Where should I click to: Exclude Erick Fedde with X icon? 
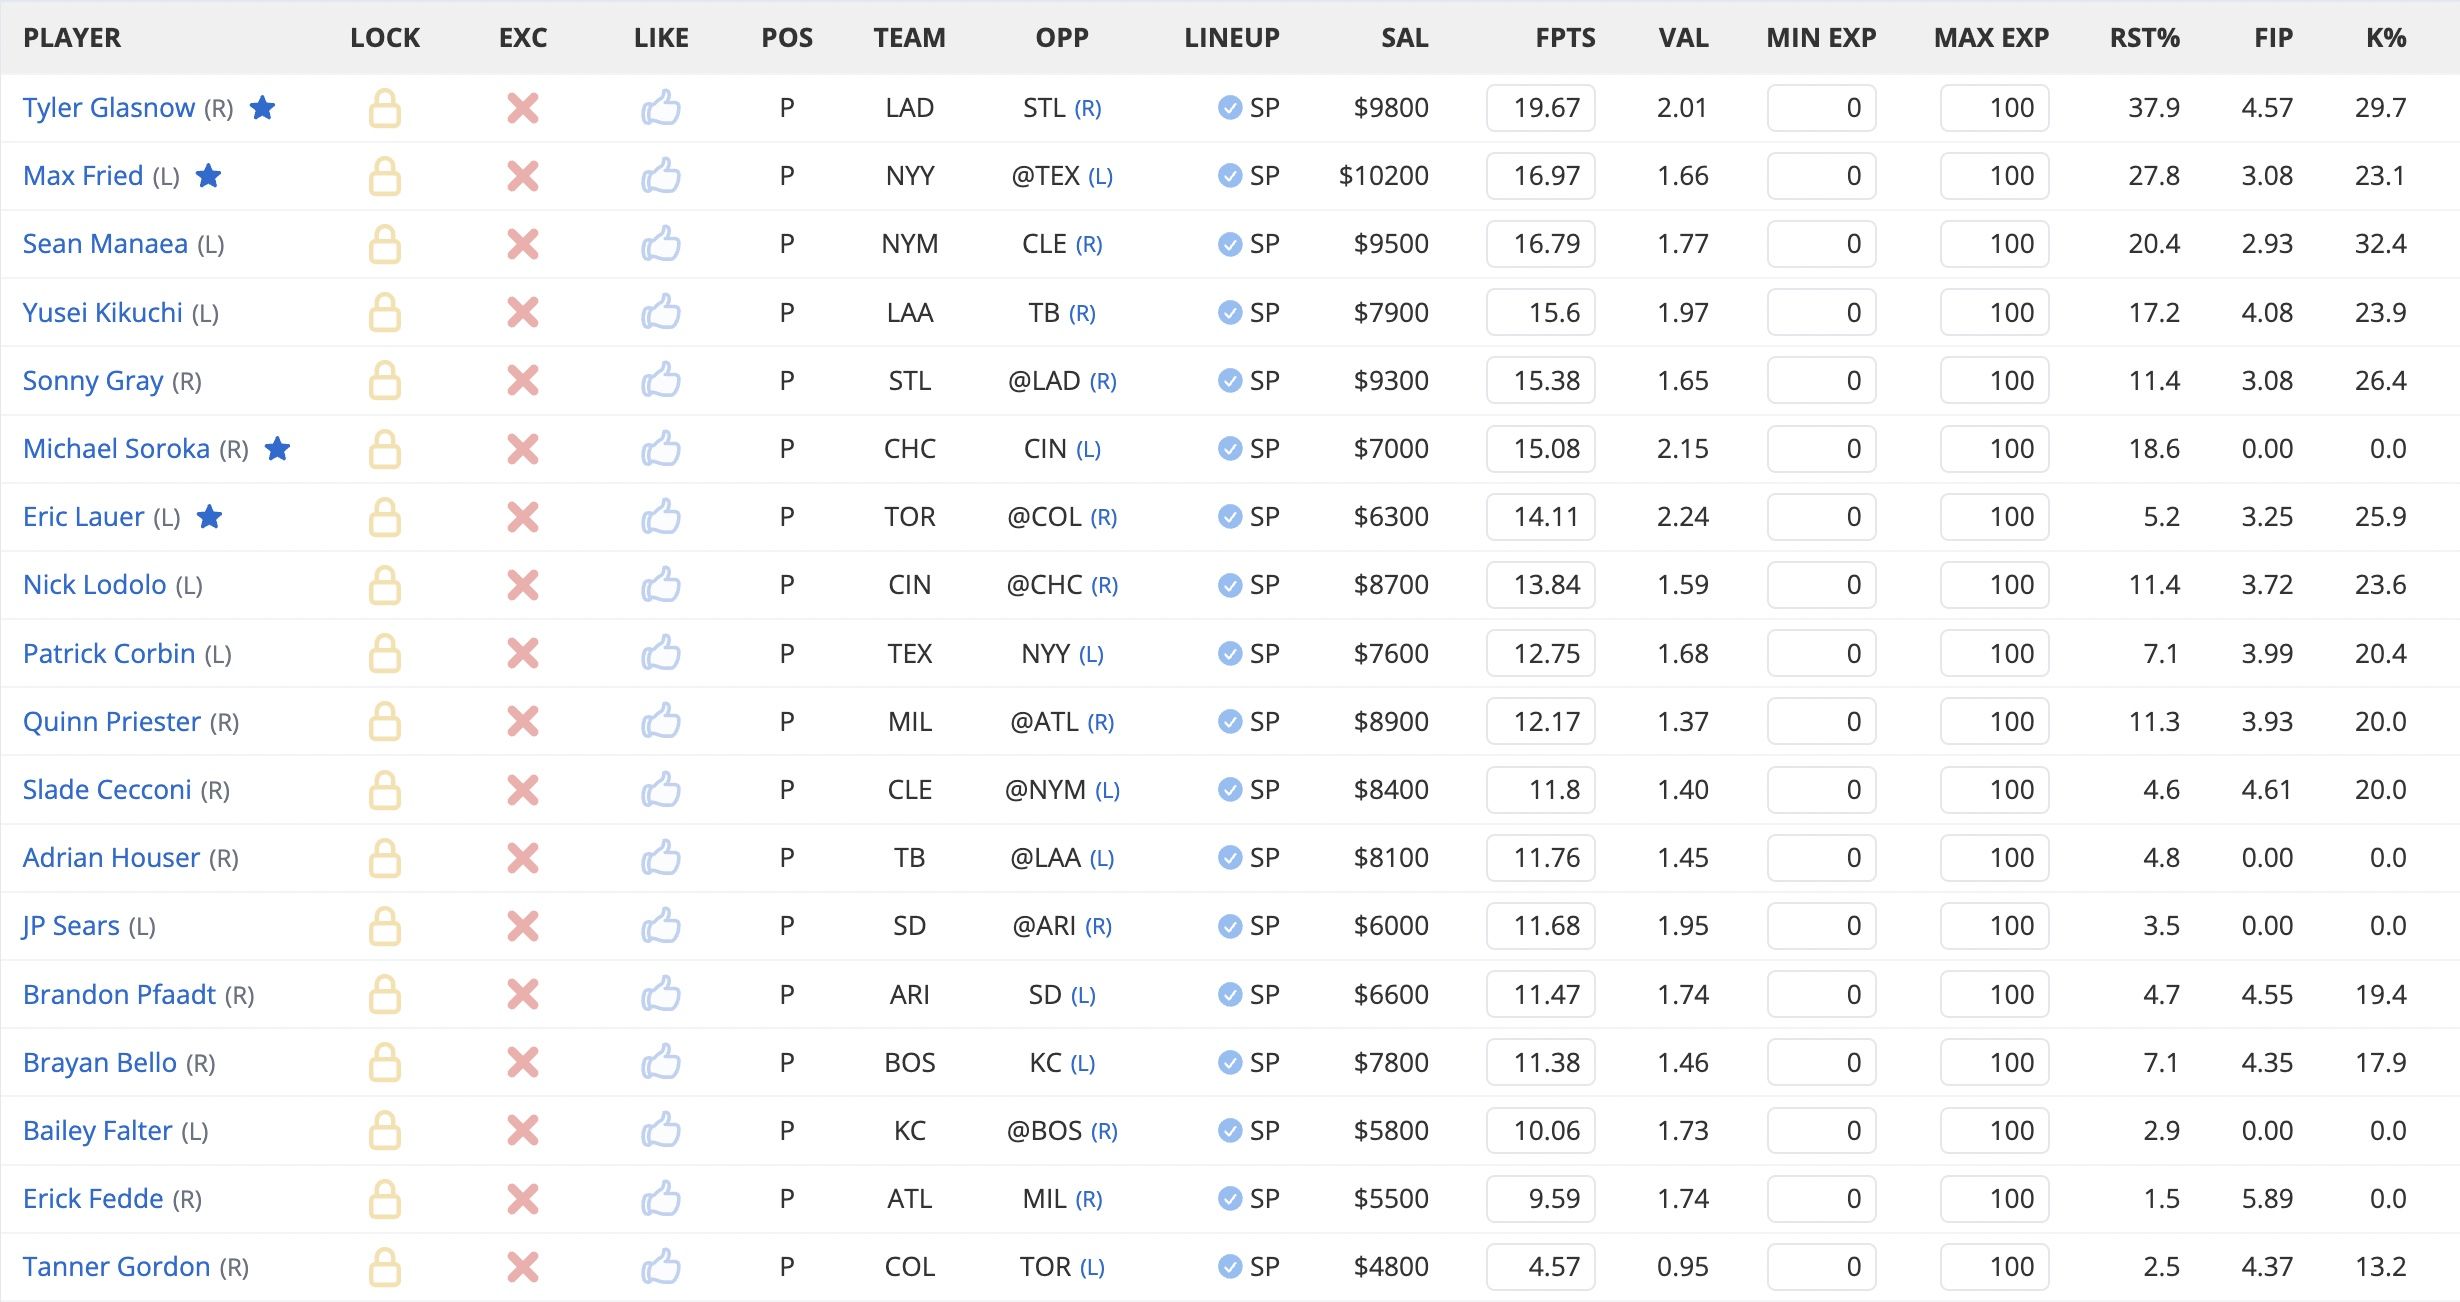(523, 1199)
